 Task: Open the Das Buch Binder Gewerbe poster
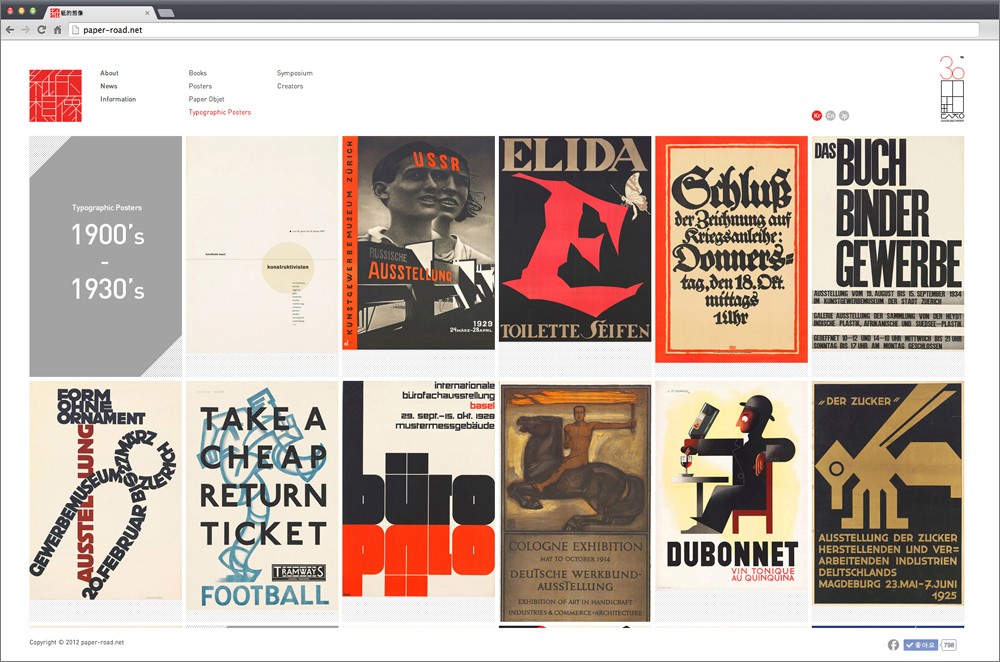[888, 243]
